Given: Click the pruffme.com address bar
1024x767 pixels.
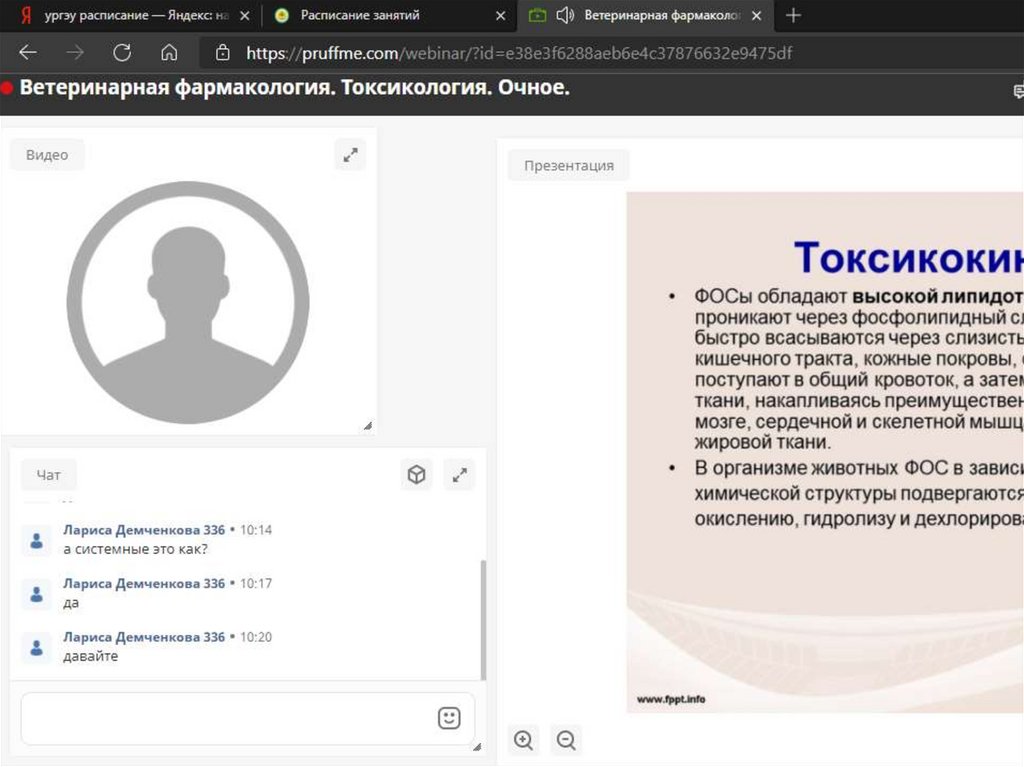Looking at the screenshot, I should click(x=518, y=53).
